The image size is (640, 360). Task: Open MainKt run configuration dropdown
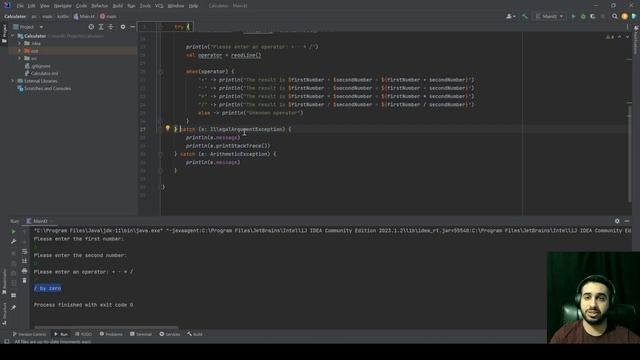pos(550,16)
